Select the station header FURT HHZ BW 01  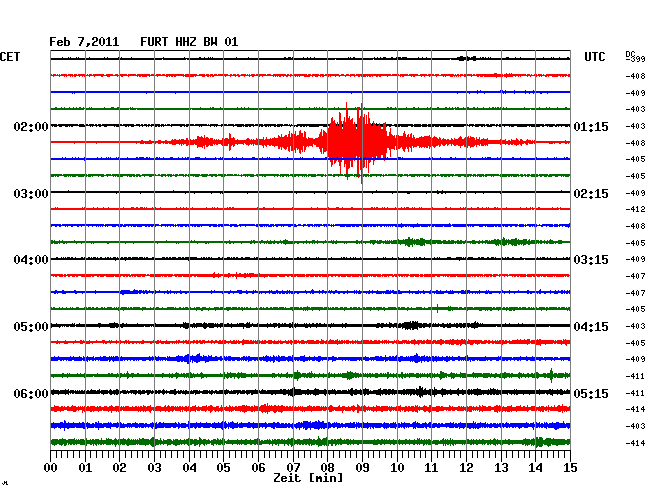click(x=189, y=42)
